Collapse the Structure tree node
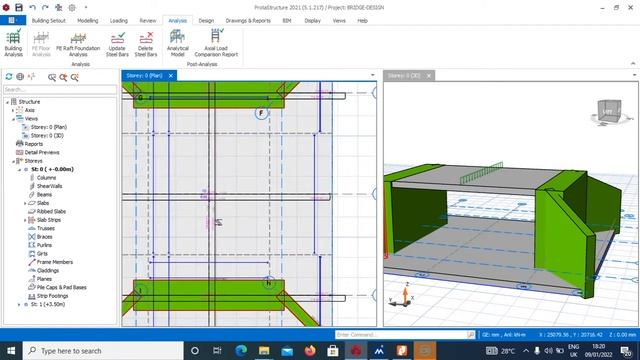 click(7, 102)
